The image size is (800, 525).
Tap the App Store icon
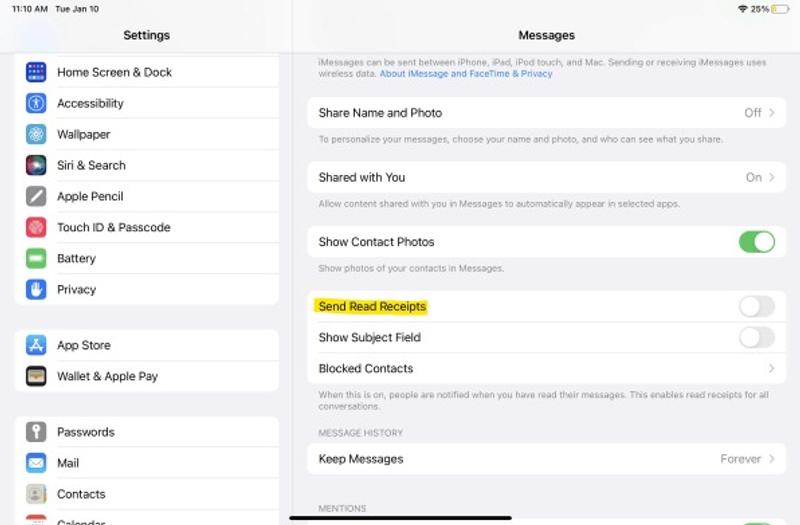[36, 345]
